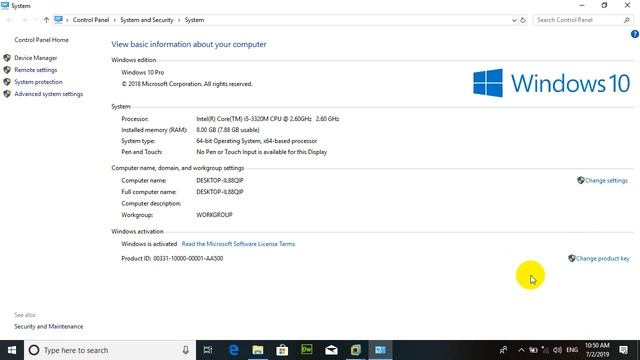Screen dimensions: 640x360
Task: Go to Control Panel Home
Action: (41, 40)
